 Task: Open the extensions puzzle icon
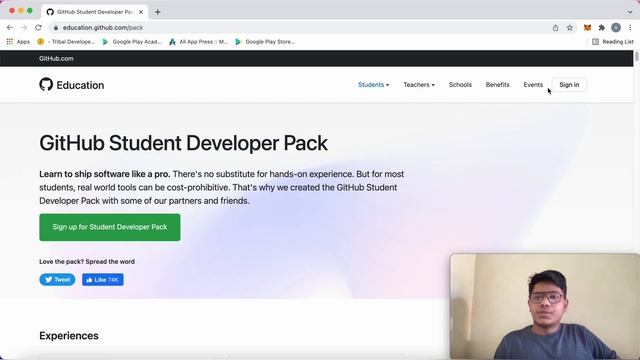[x=602, y=28]
